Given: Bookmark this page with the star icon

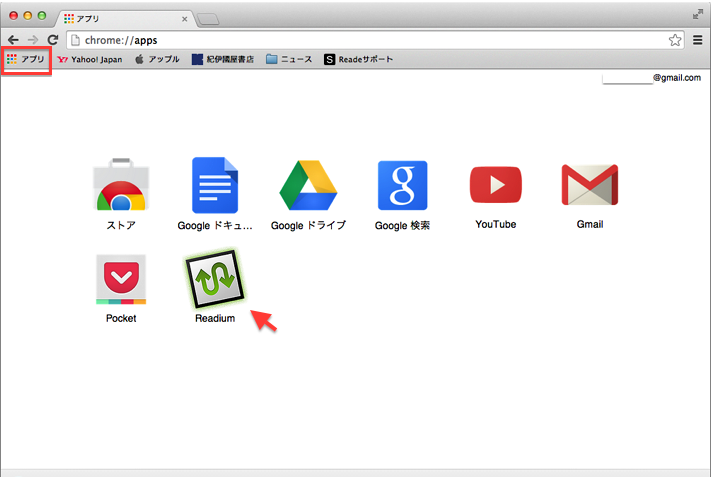Looking at the screenshot, I should click(675, 40).
